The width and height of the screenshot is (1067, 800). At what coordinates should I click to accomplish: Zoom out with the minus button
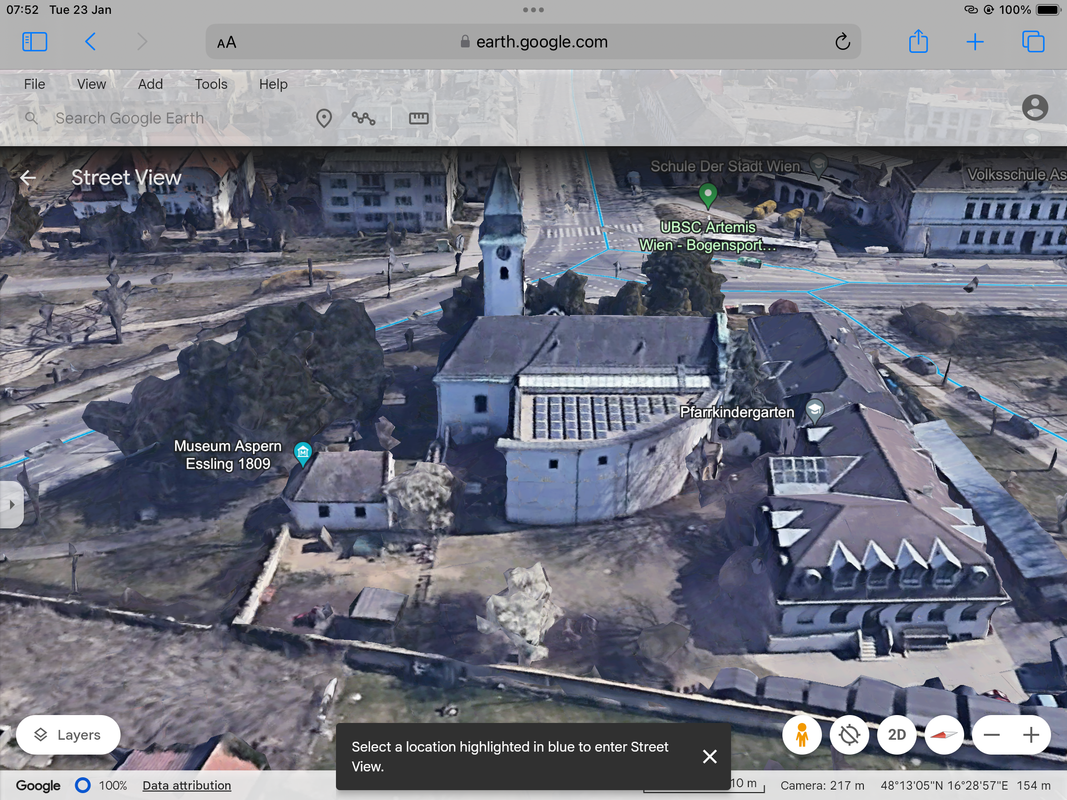pyautogui.click(x=991, y=735)
